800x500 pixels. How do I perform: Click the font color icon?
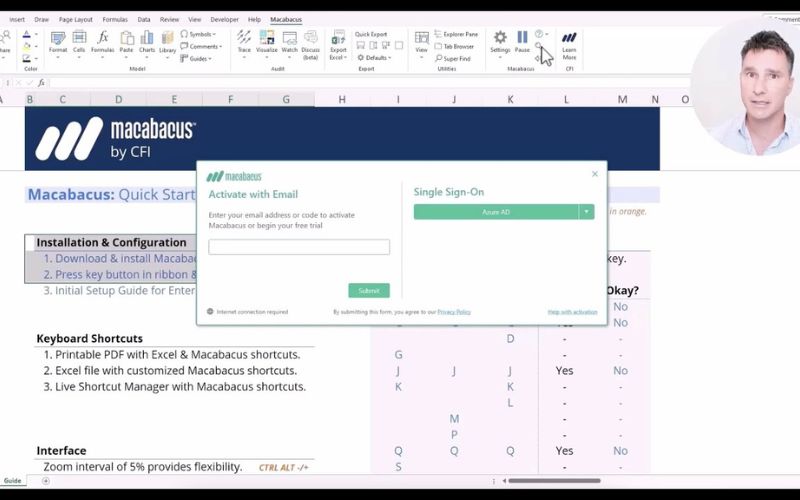[27, 35]
